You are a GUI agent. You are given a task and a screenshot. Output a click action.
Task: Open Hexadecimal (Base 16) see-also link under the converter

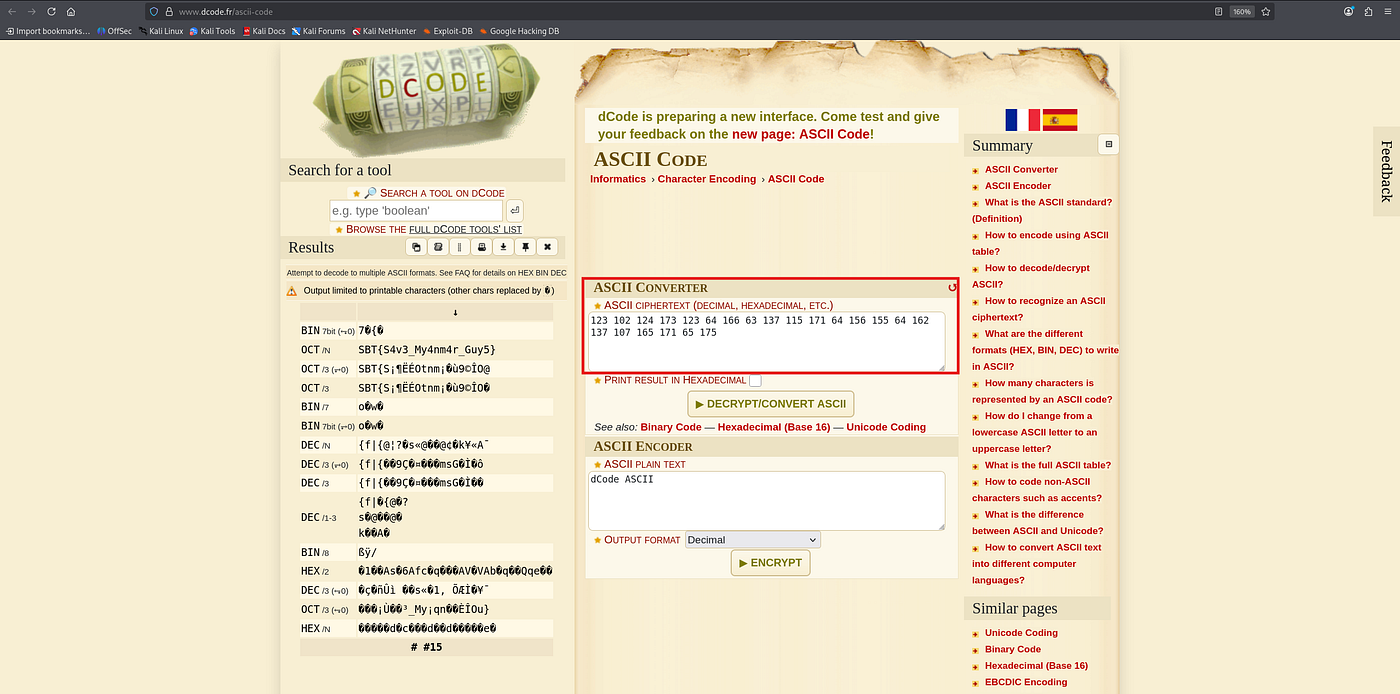point(774,427)
